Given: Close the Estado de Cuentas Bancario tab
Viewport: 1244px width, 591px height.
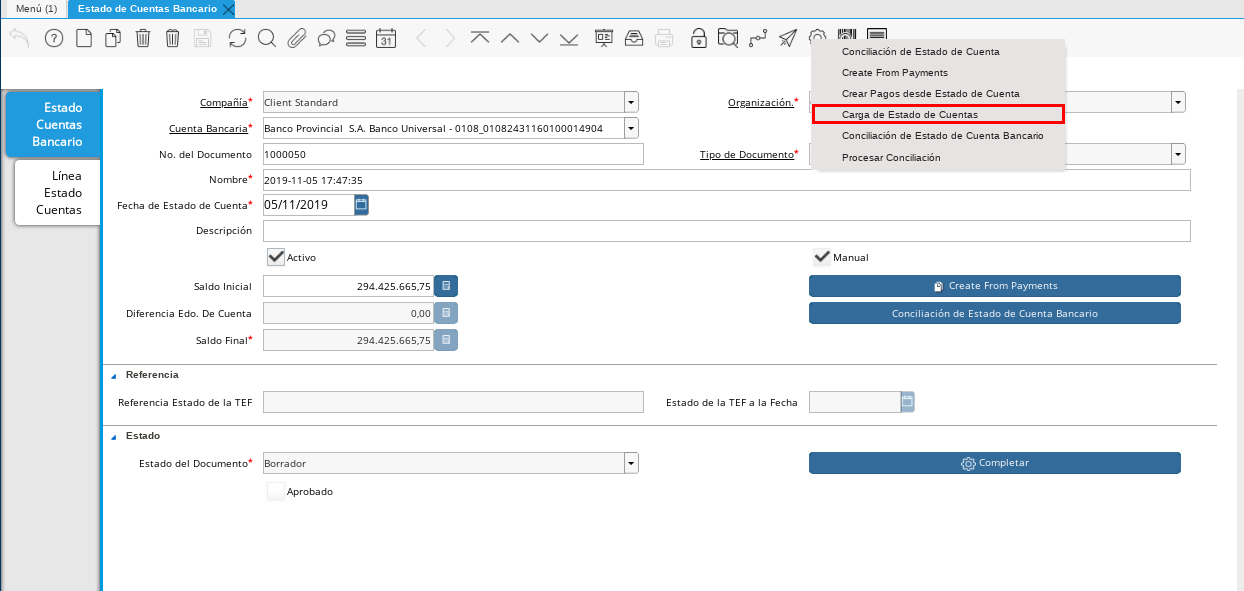Looking at the screenshot, I should [x=228, y=9].
